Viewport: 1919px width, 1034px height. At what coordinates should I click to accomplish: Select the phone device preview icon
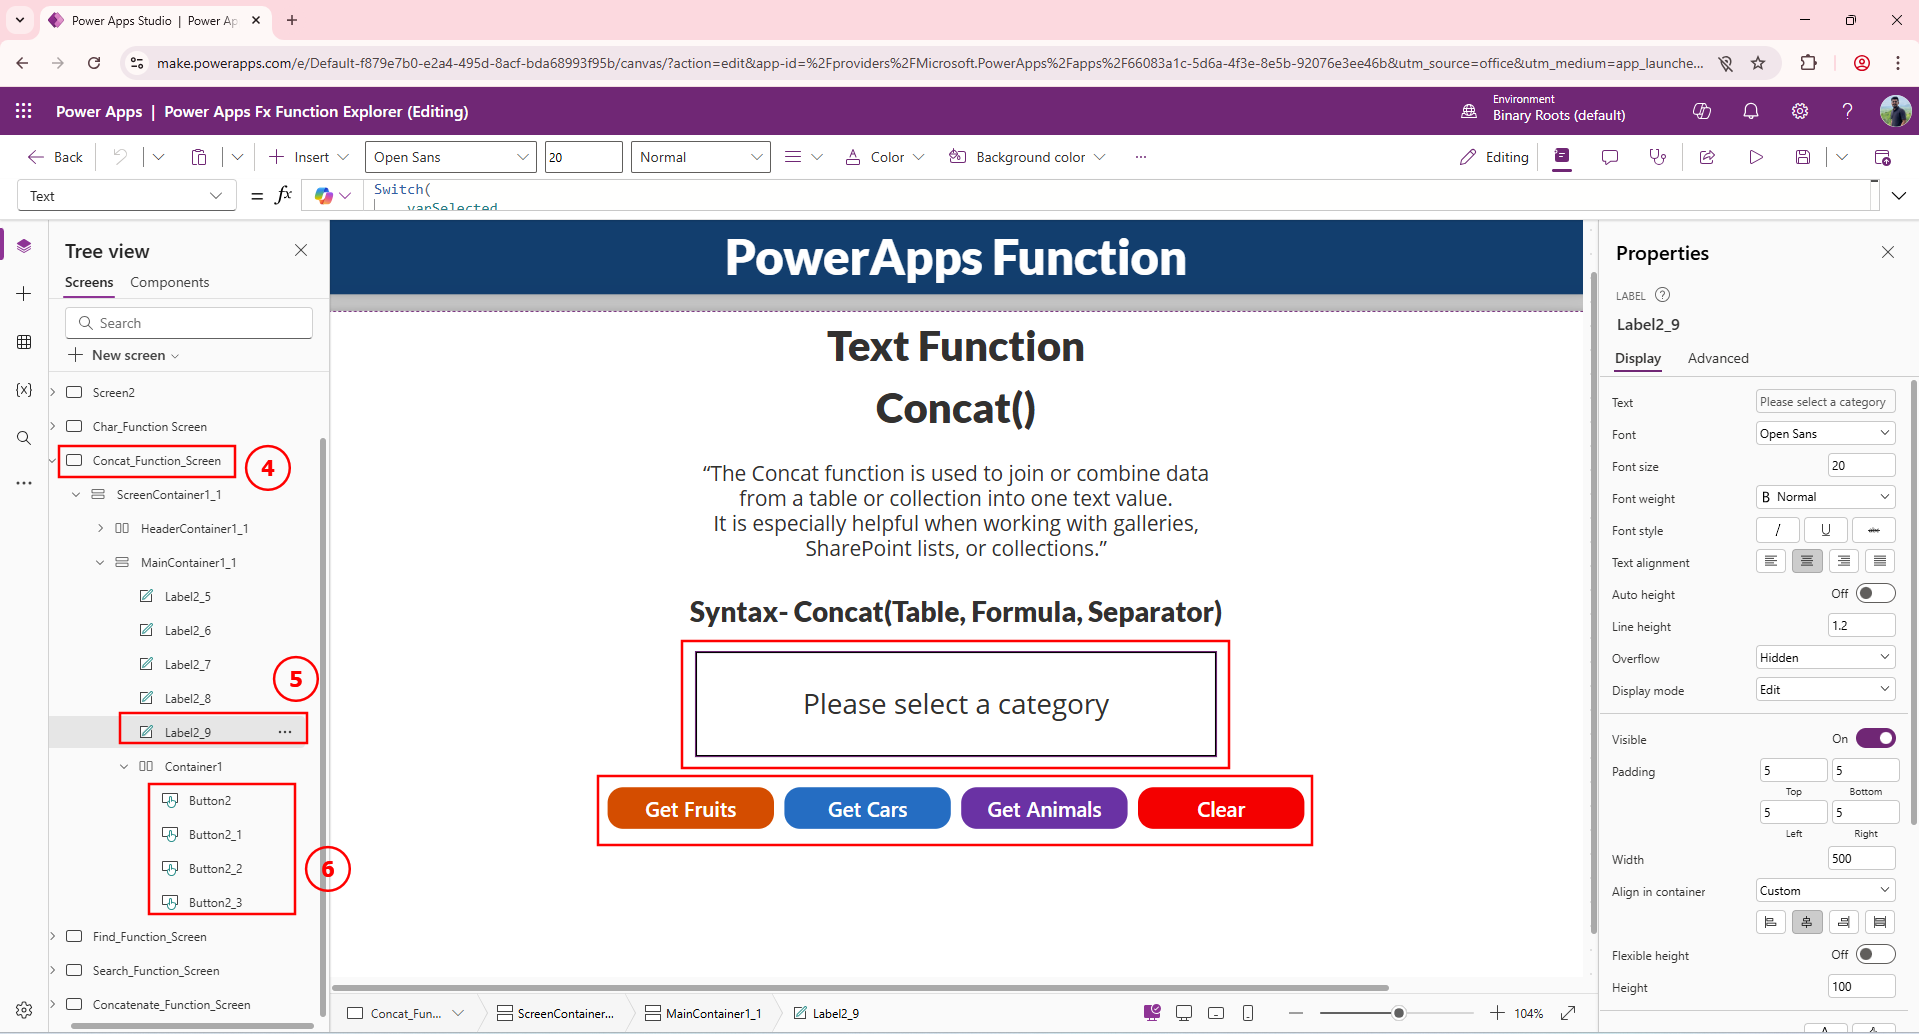1248,1013
